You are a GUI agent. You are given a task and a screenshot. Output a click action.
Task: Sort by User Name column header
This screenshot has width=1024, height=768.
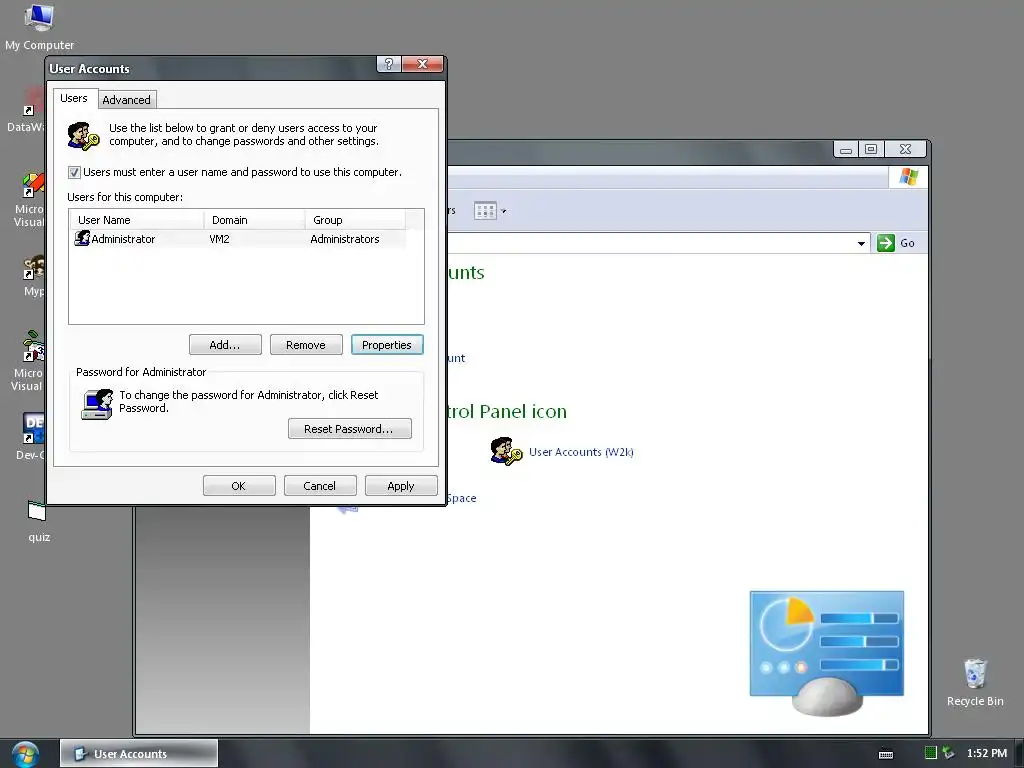point(136,220)
